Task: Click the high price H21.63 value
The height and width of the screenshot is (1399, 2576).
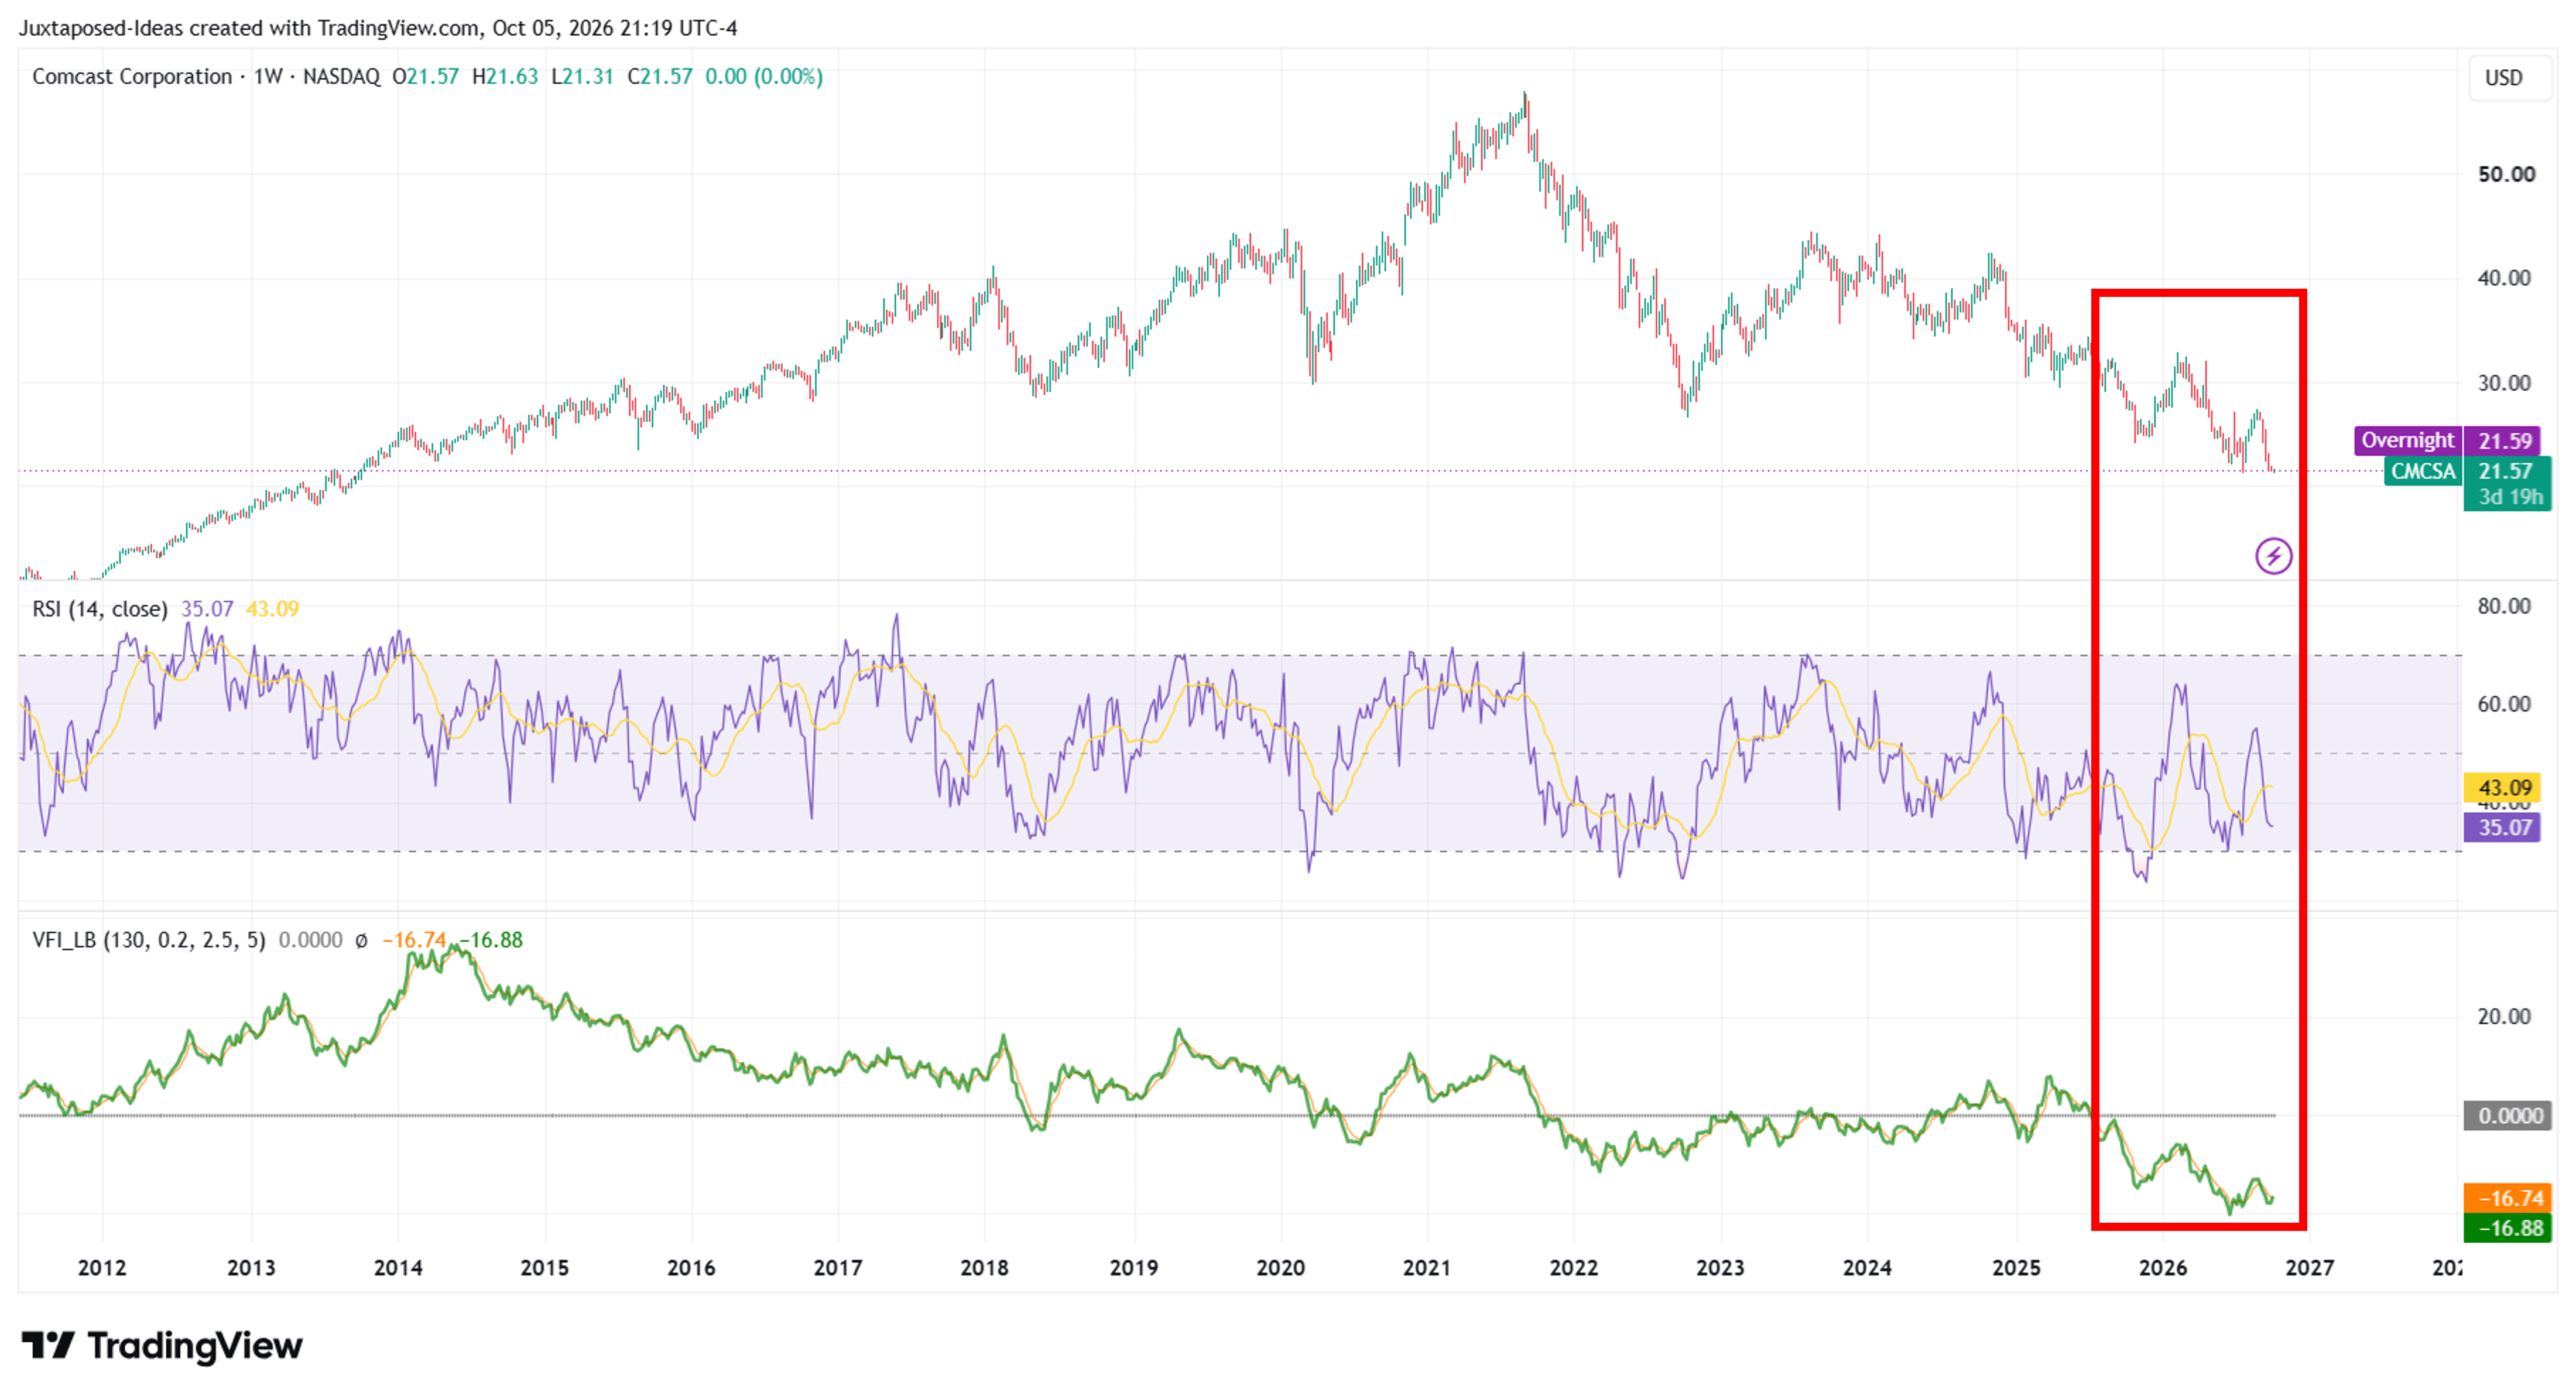Action: (505, 77)
